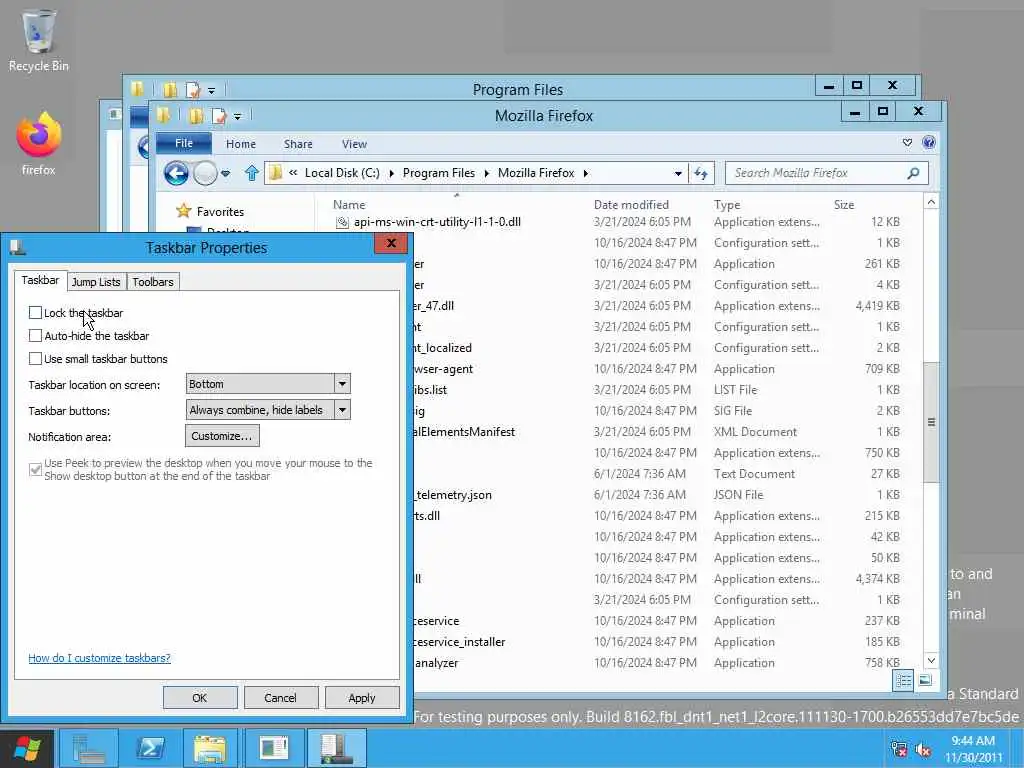Go up one folder level with the Up arrow
This screenshot has width=1024, height=768.
tap(251, 173)
